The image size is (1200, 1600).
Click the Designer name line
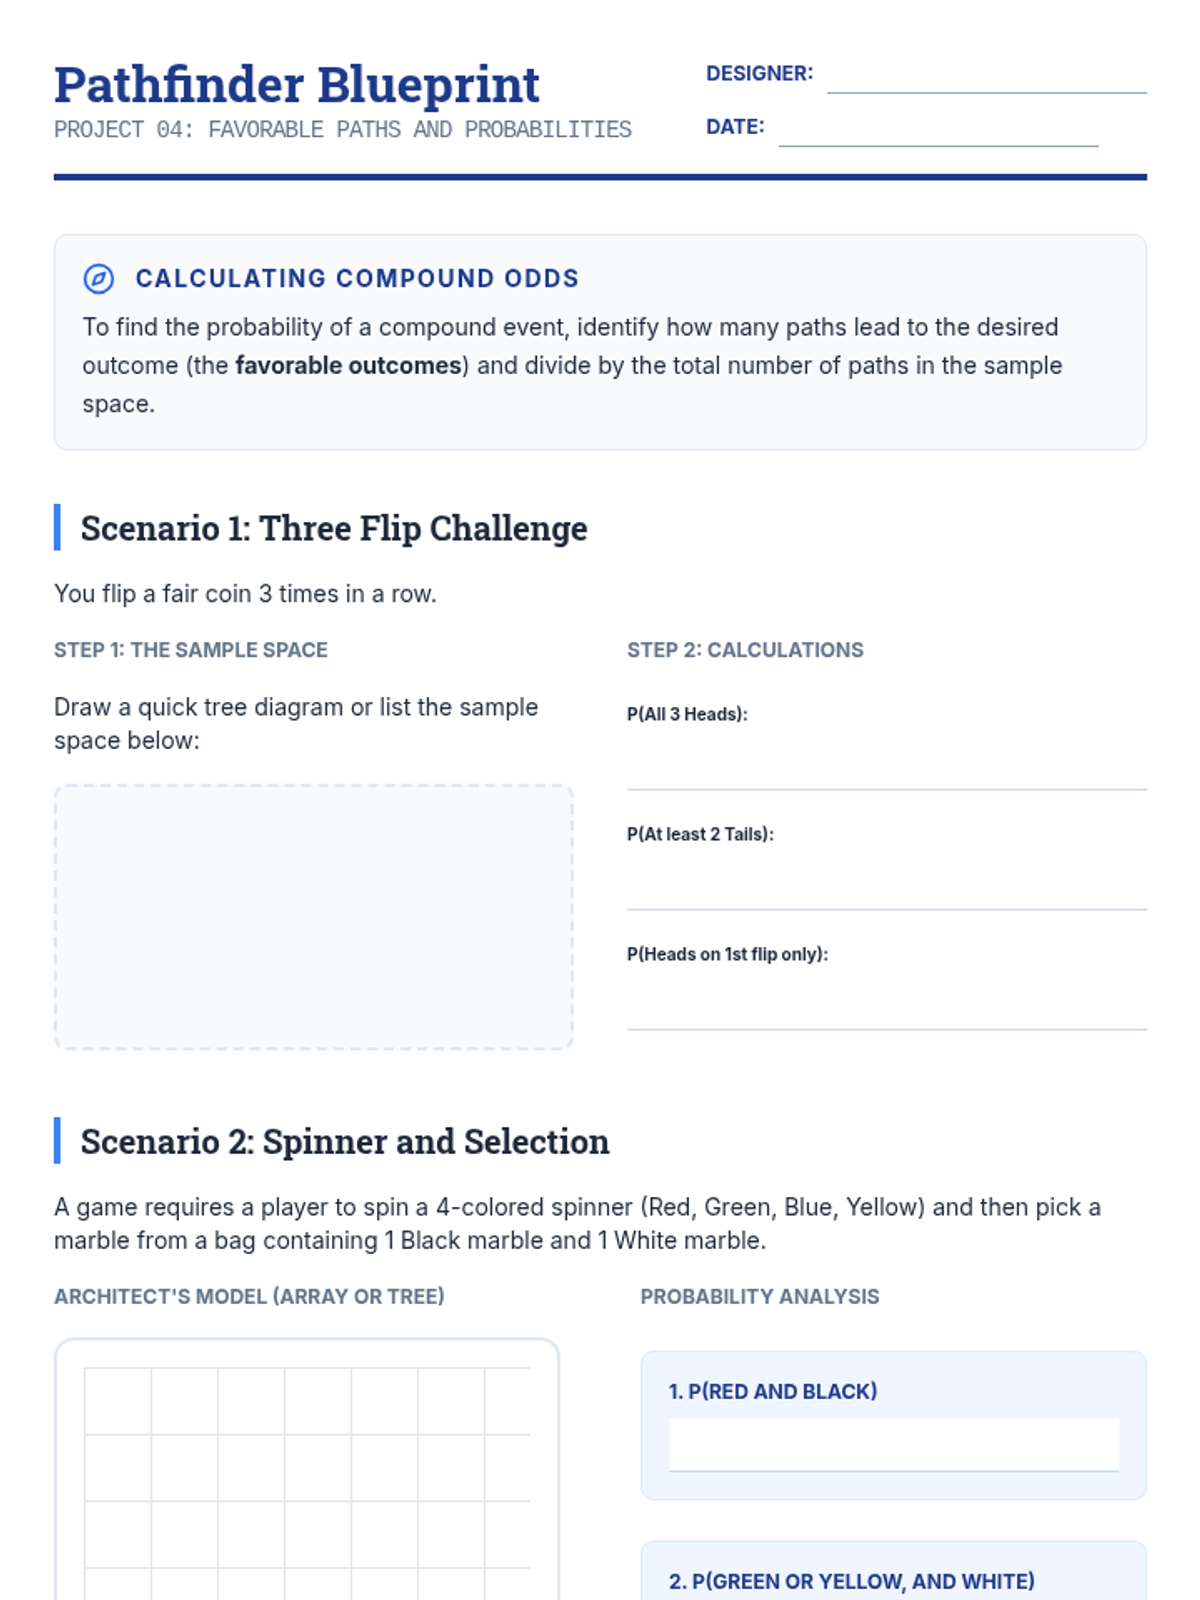(986, 77)
